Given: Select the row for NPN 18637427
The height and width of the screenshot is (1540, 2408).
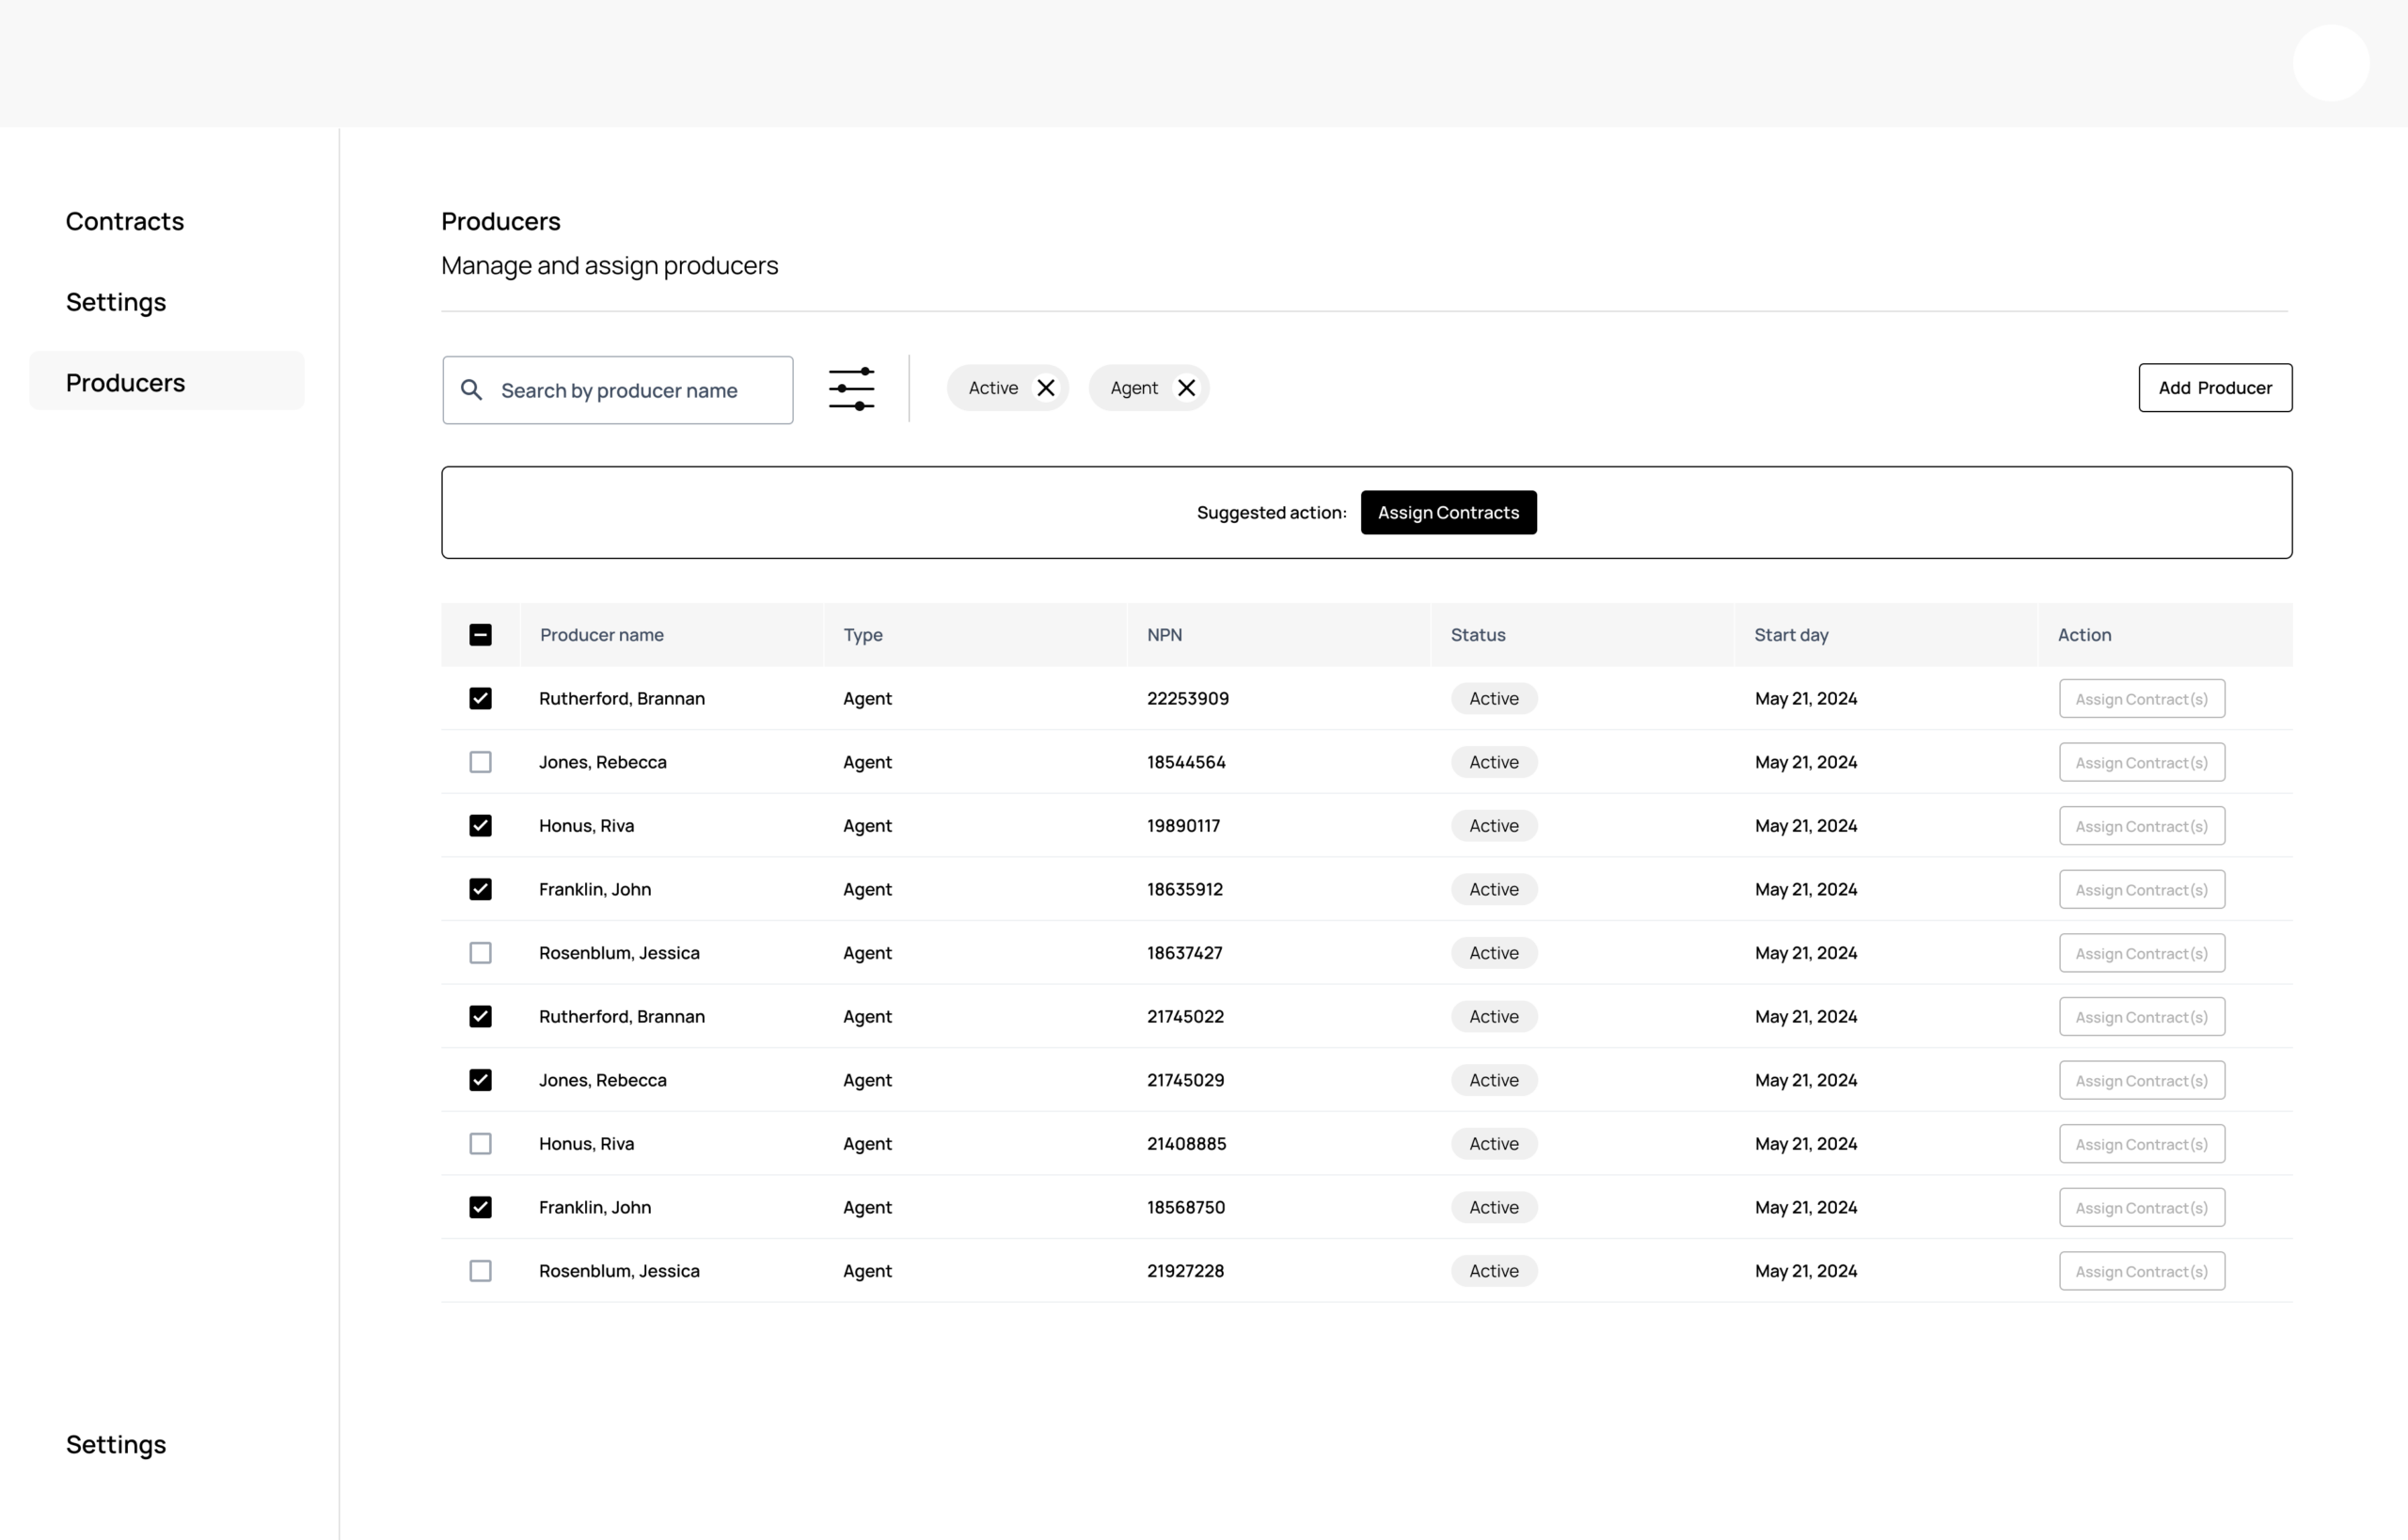Looking at the screenshot, I should click(x=480, y=953).
